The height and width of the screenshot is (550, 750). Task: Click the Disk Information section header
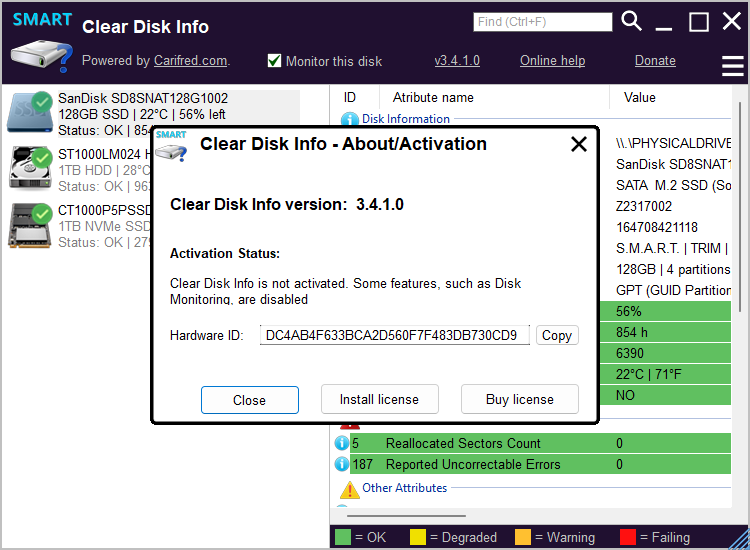[406, 119]
